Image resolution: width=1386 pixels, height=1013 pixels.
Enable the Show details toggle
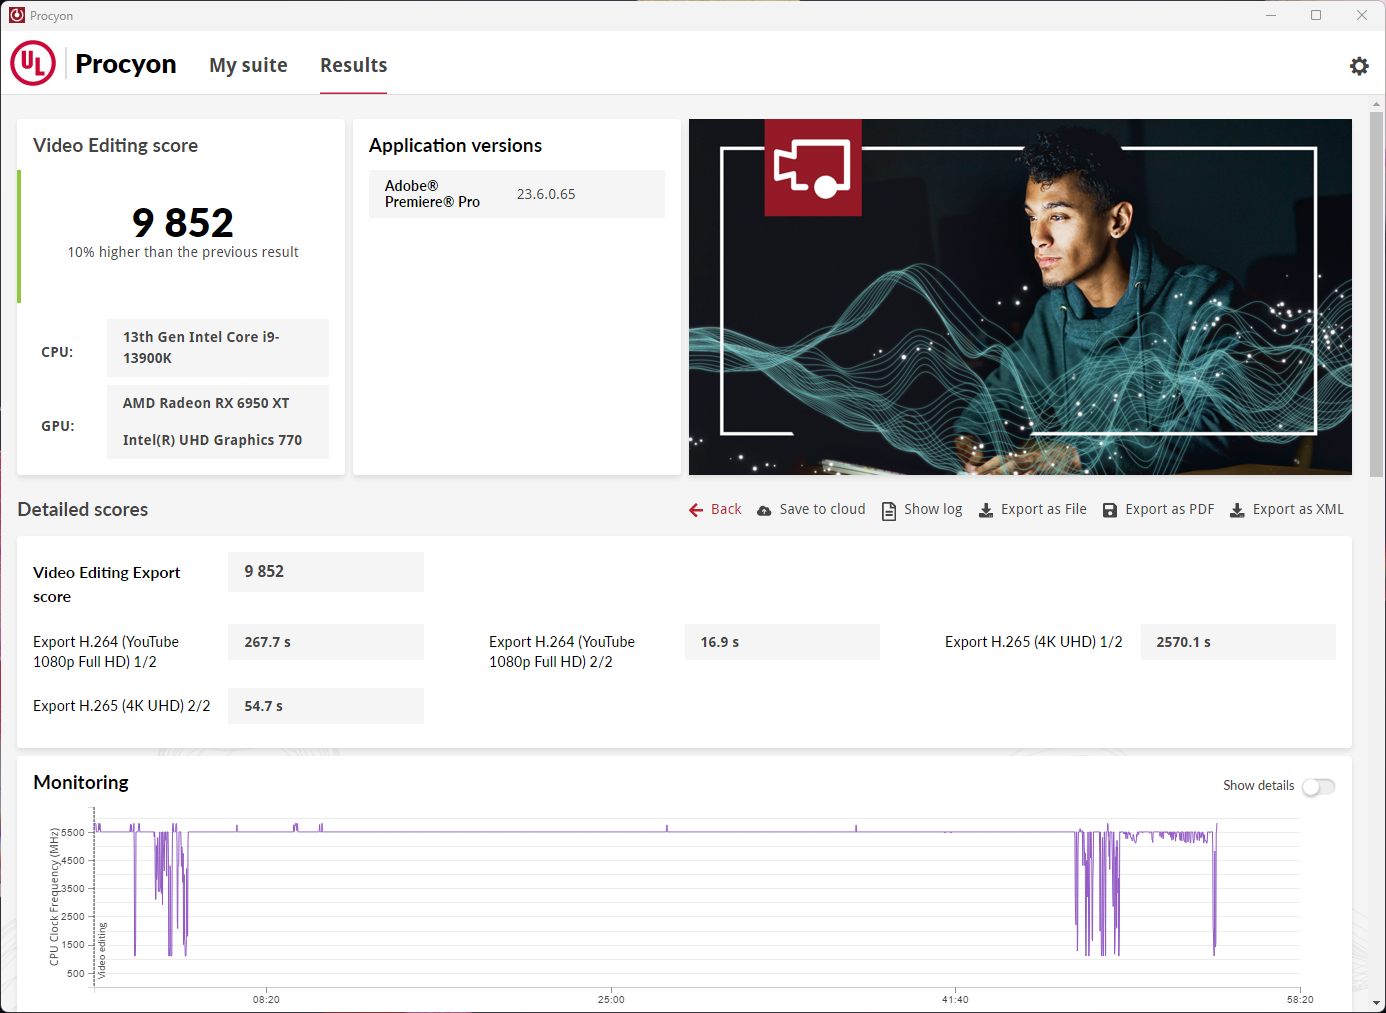point(1318,786)
